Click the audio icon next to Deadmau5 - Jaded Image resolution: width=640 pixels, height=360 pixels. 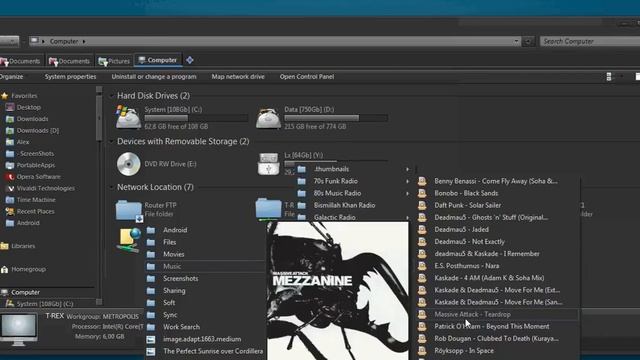(x=422, y=229)
